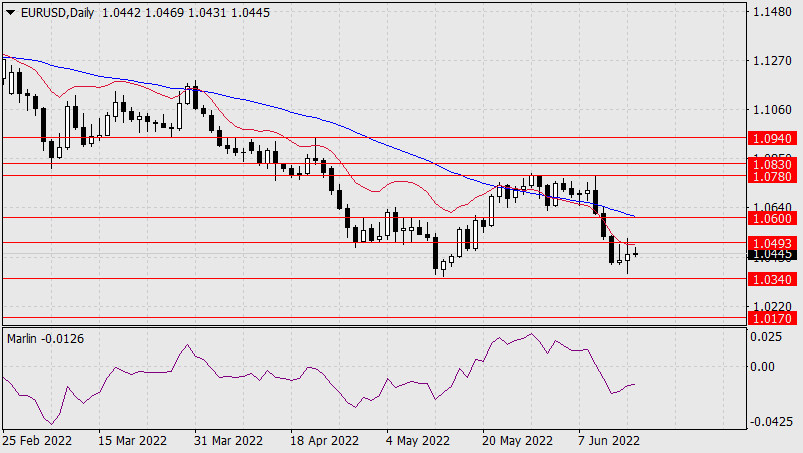Click the OHLC values 1.0442 1.0469 1.0431 1.0445

[186, 13]
